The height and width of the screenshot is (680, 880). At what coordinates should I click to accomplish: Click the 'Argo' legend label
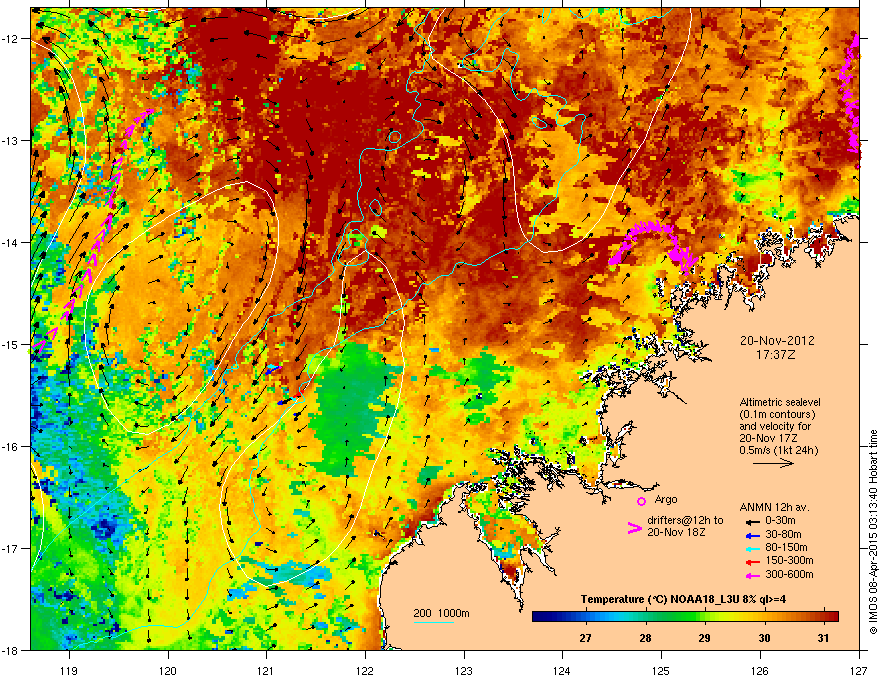point(666,499)
